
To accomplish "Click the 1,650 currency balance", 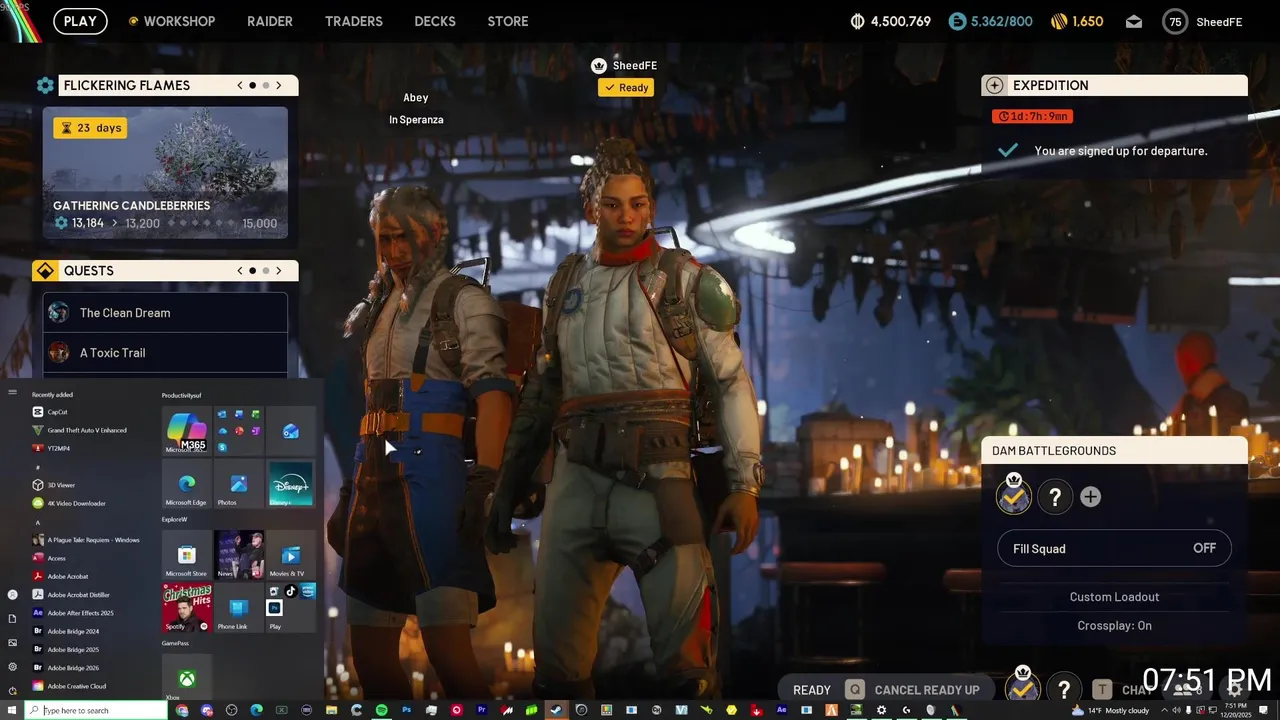I will (1077, 21).
